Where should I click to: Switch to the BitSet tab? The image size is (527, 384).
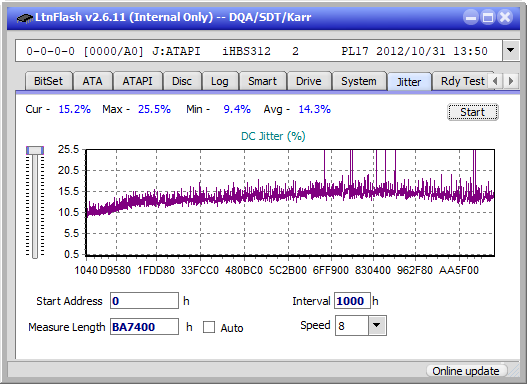pyautogui.click(x=48, y=81)
